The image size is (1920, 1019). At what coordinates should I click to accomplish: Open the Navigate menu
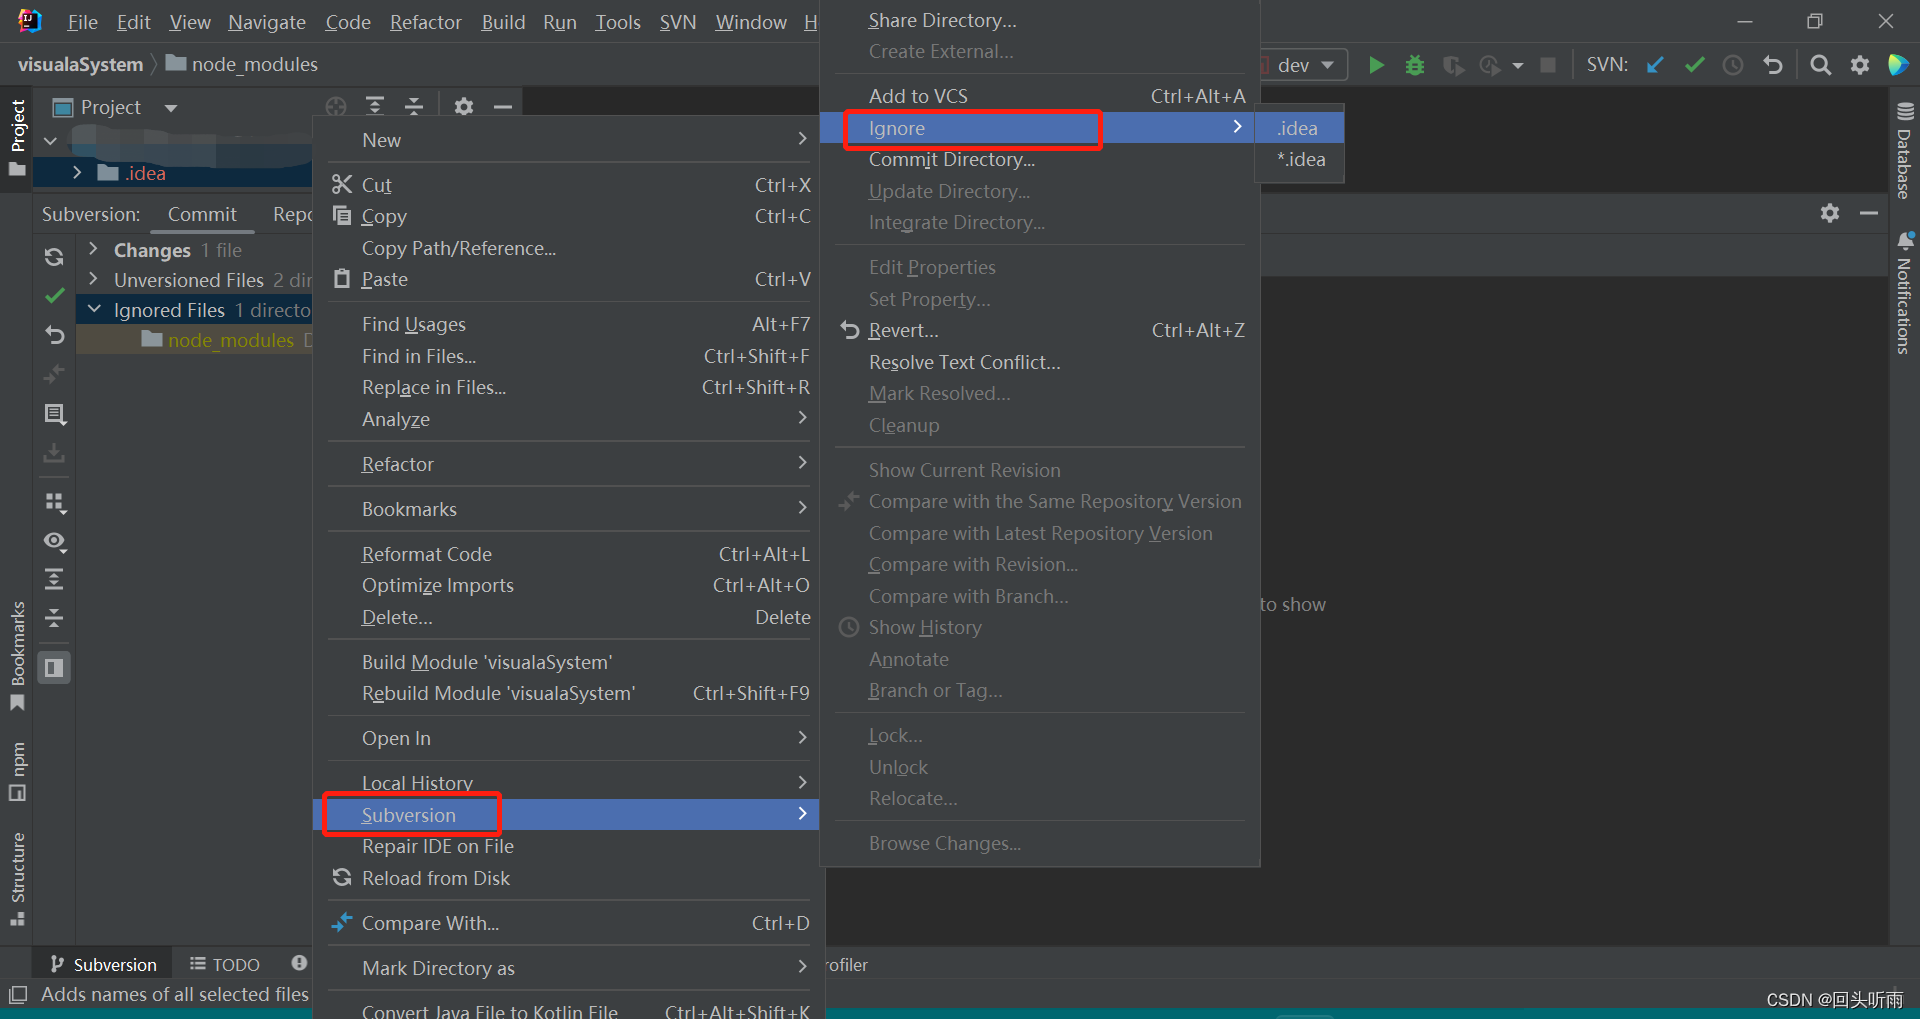[x=267, y=22]
